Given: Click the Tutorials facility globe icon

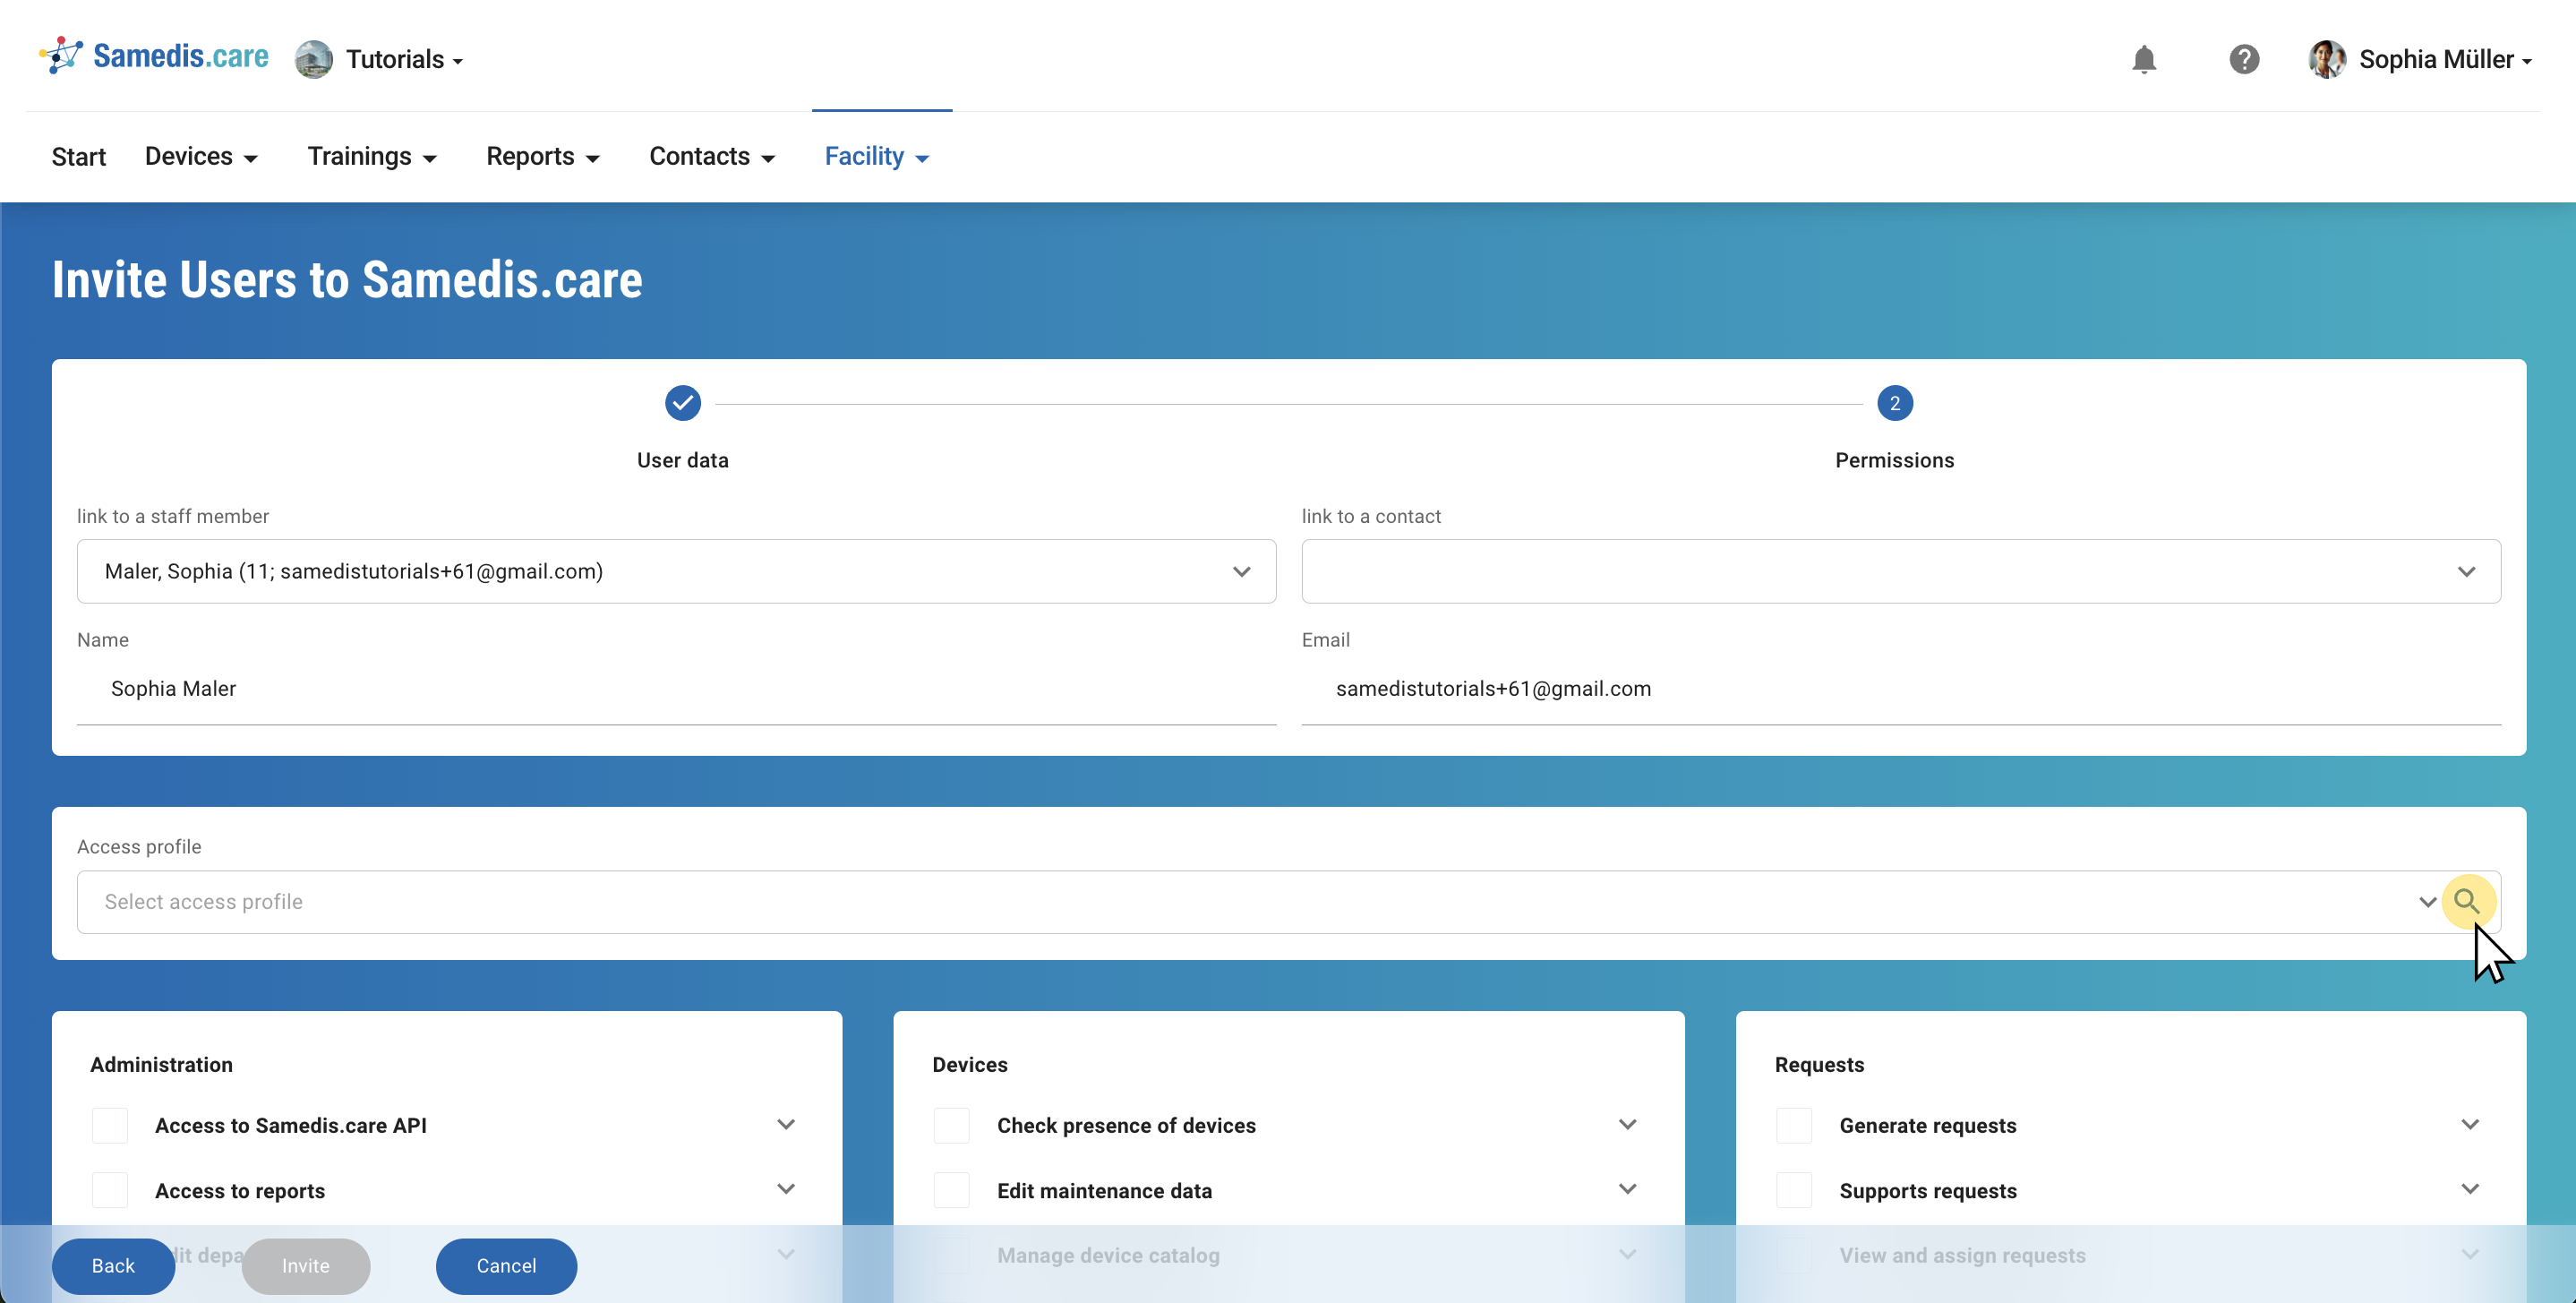Looking at the screenshot, I should pos(313,59).
